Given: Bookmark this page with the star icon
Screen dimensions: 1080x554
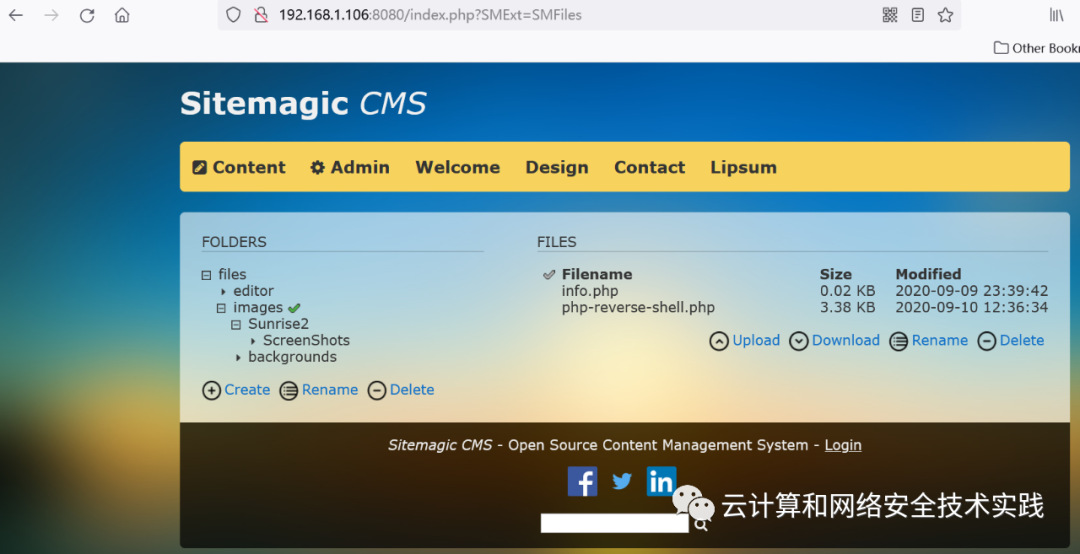Looking at the screenshot, I should (945, 14).
